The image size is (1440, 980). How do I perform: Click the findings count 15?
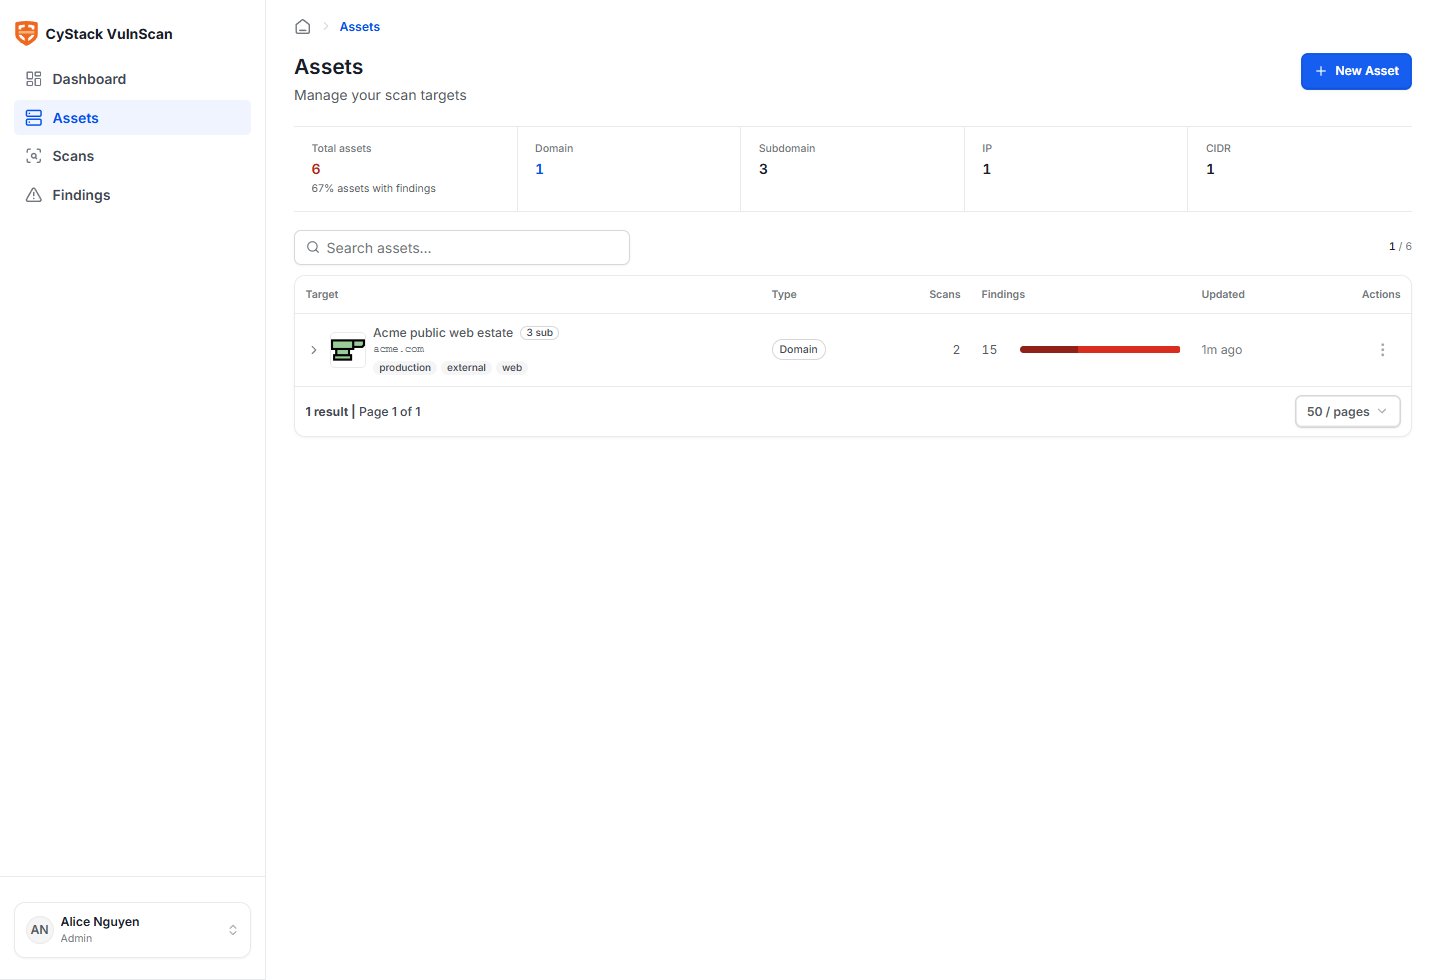point(989,350)
